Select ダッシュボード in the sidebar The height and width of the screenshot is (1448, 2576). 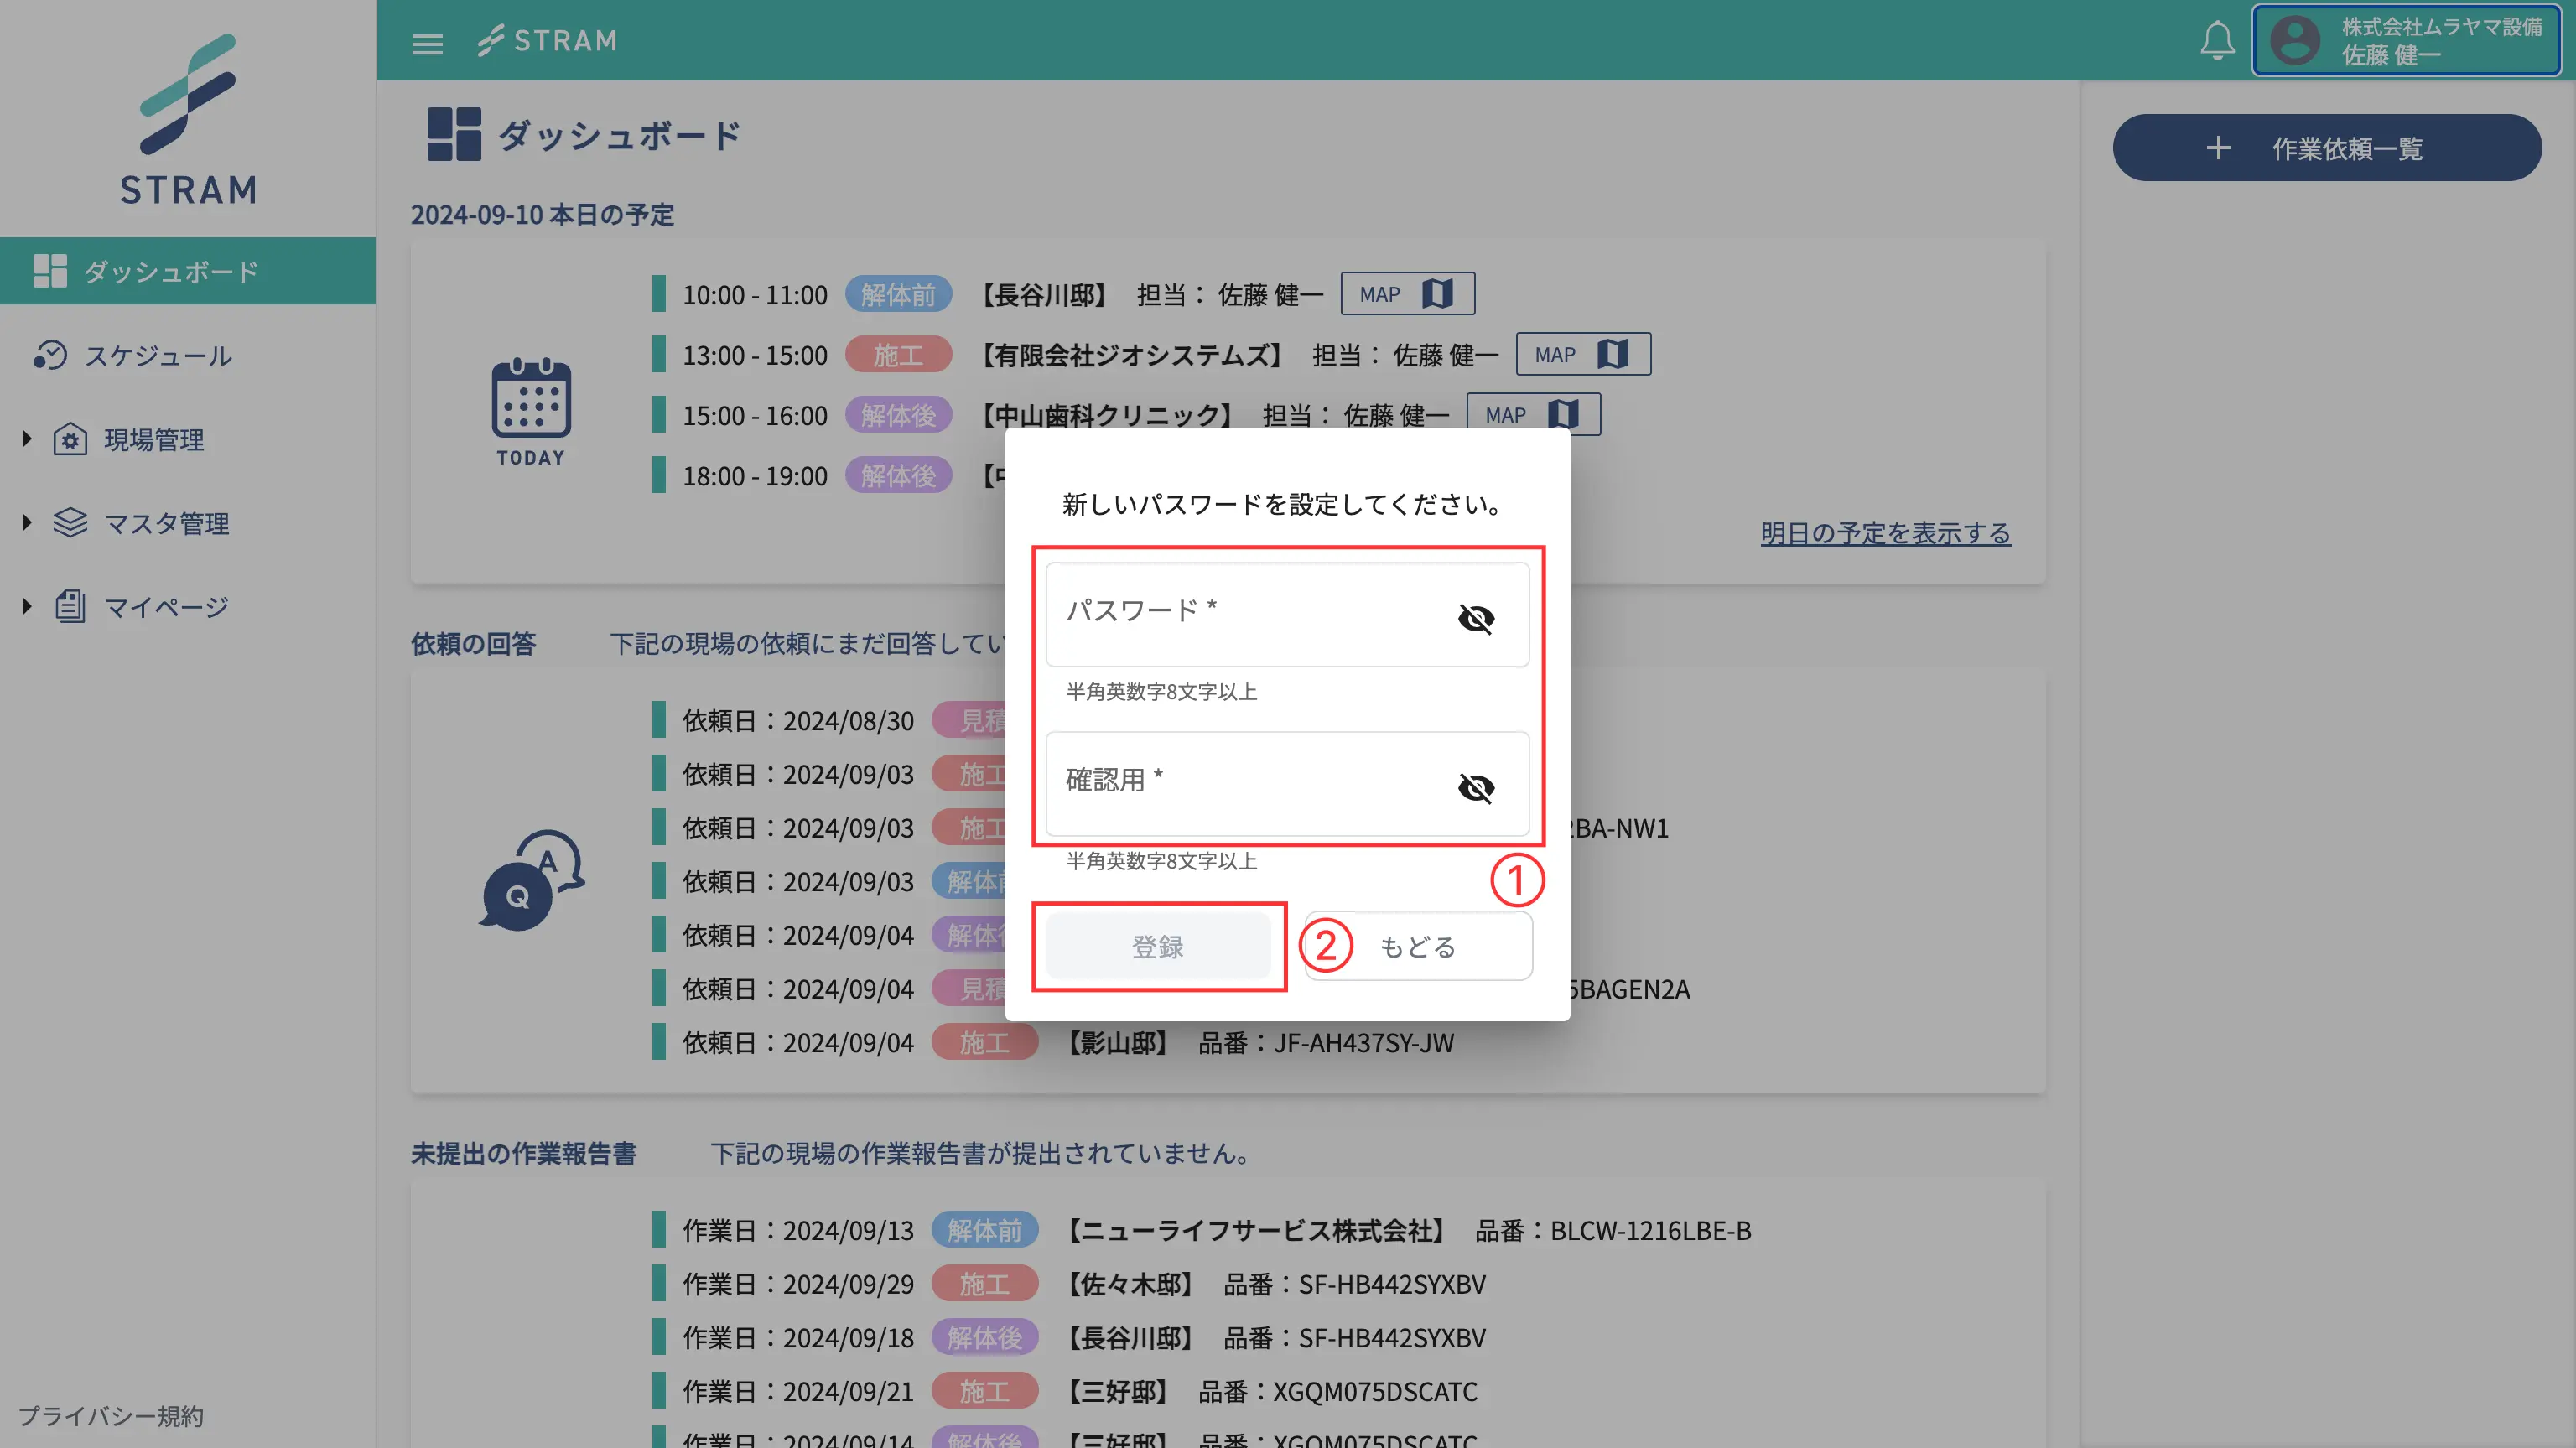tap(170, 271)
